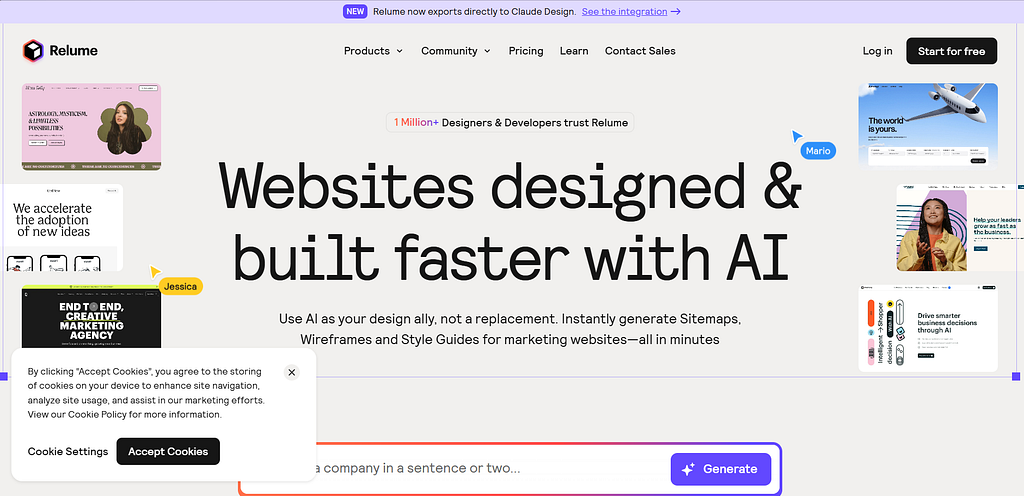Click the 'Websites designed & built faster' headline
Viewport: 1024px width, 496px height.
pyautogui.click(x=511, y=221)
